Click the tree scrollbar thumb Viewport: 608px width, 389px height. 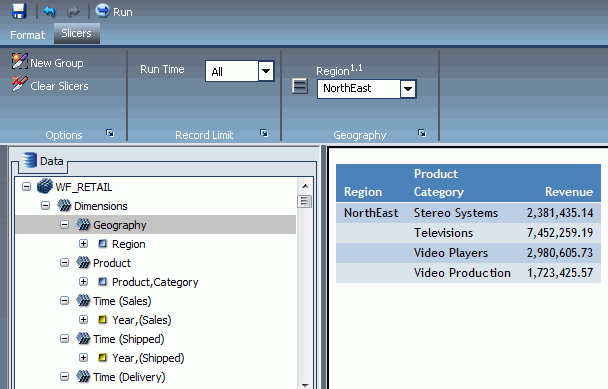click(x=304, y=201)
